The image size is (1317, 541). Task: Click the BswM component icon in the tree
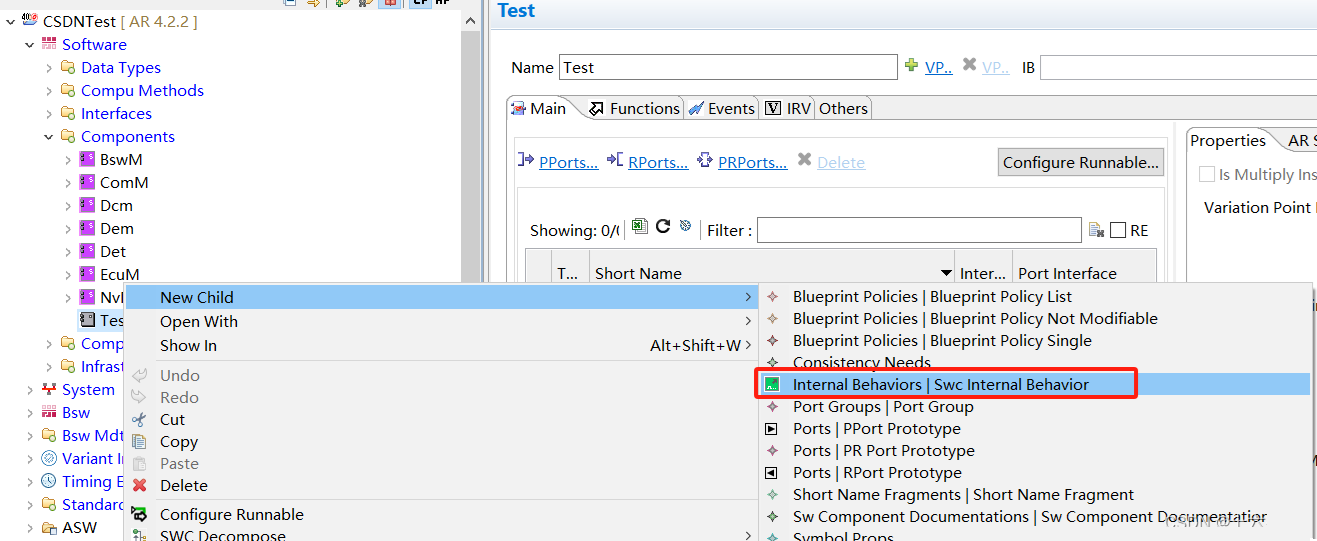click(87, 160)
